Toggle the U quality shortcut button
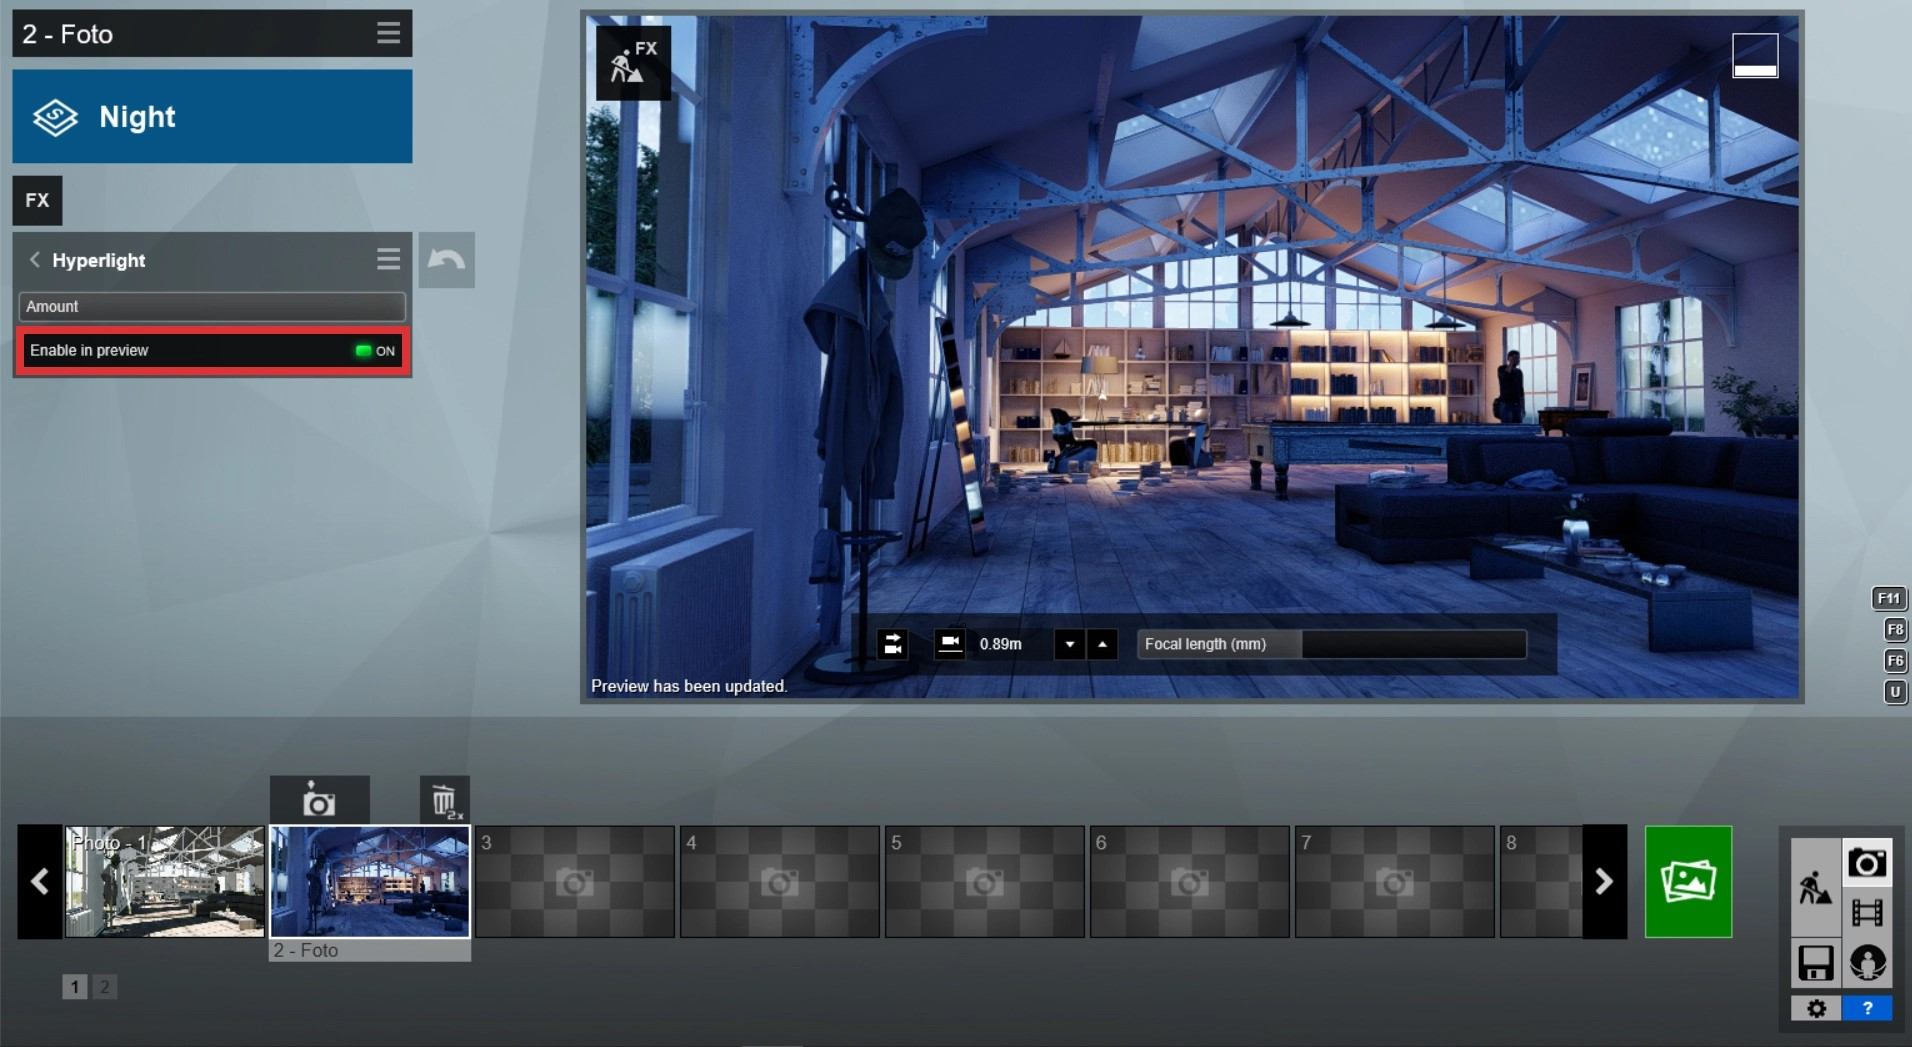This screenshot has height=1047, width=1912. click(1894, 691)
